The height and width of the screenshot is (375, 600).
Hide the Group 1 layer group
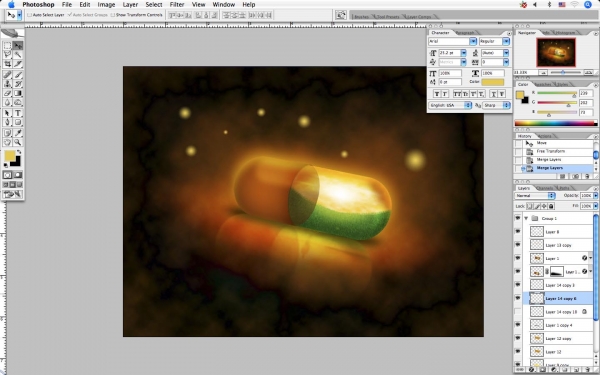(x=517, y=218)
